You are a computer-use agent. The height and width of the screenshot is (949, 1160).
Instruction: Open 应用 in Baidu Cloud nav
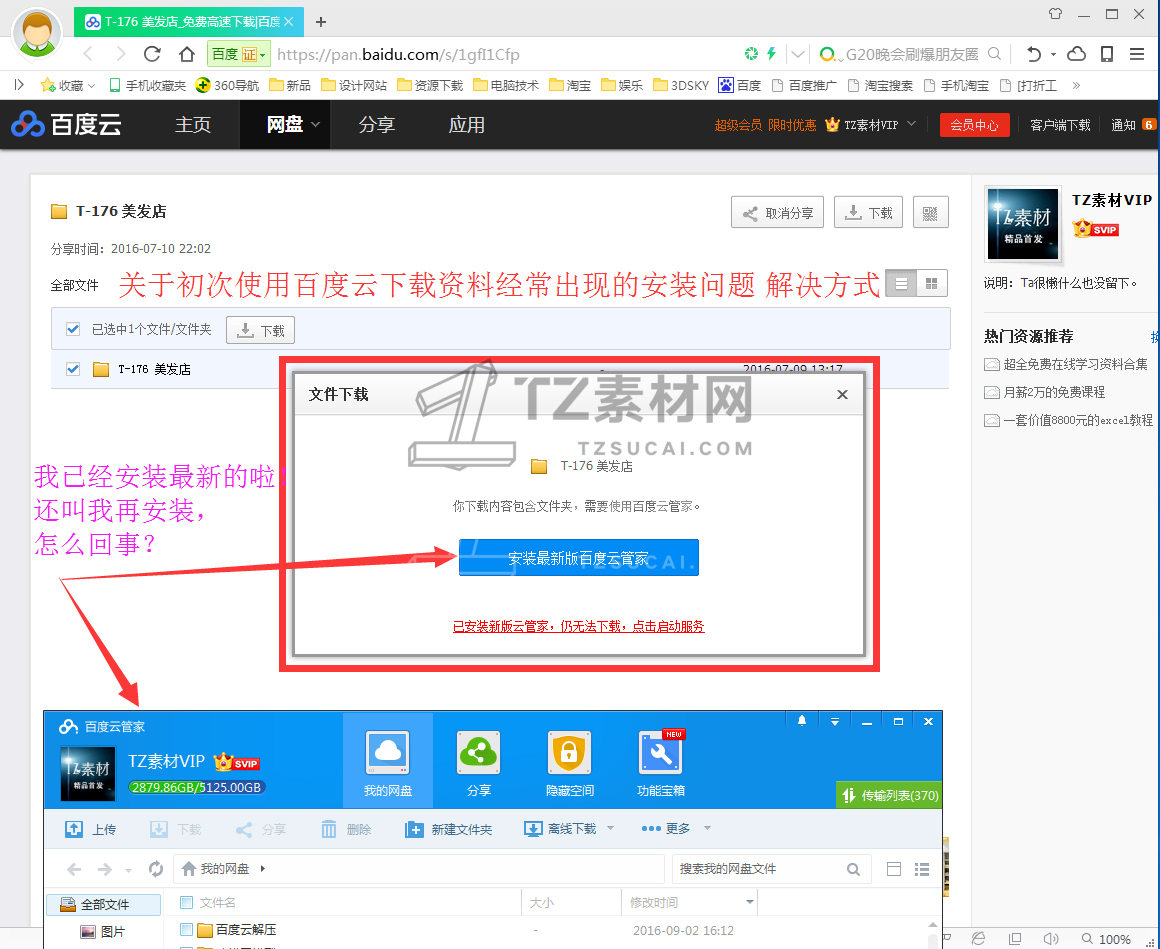[466, 124]
